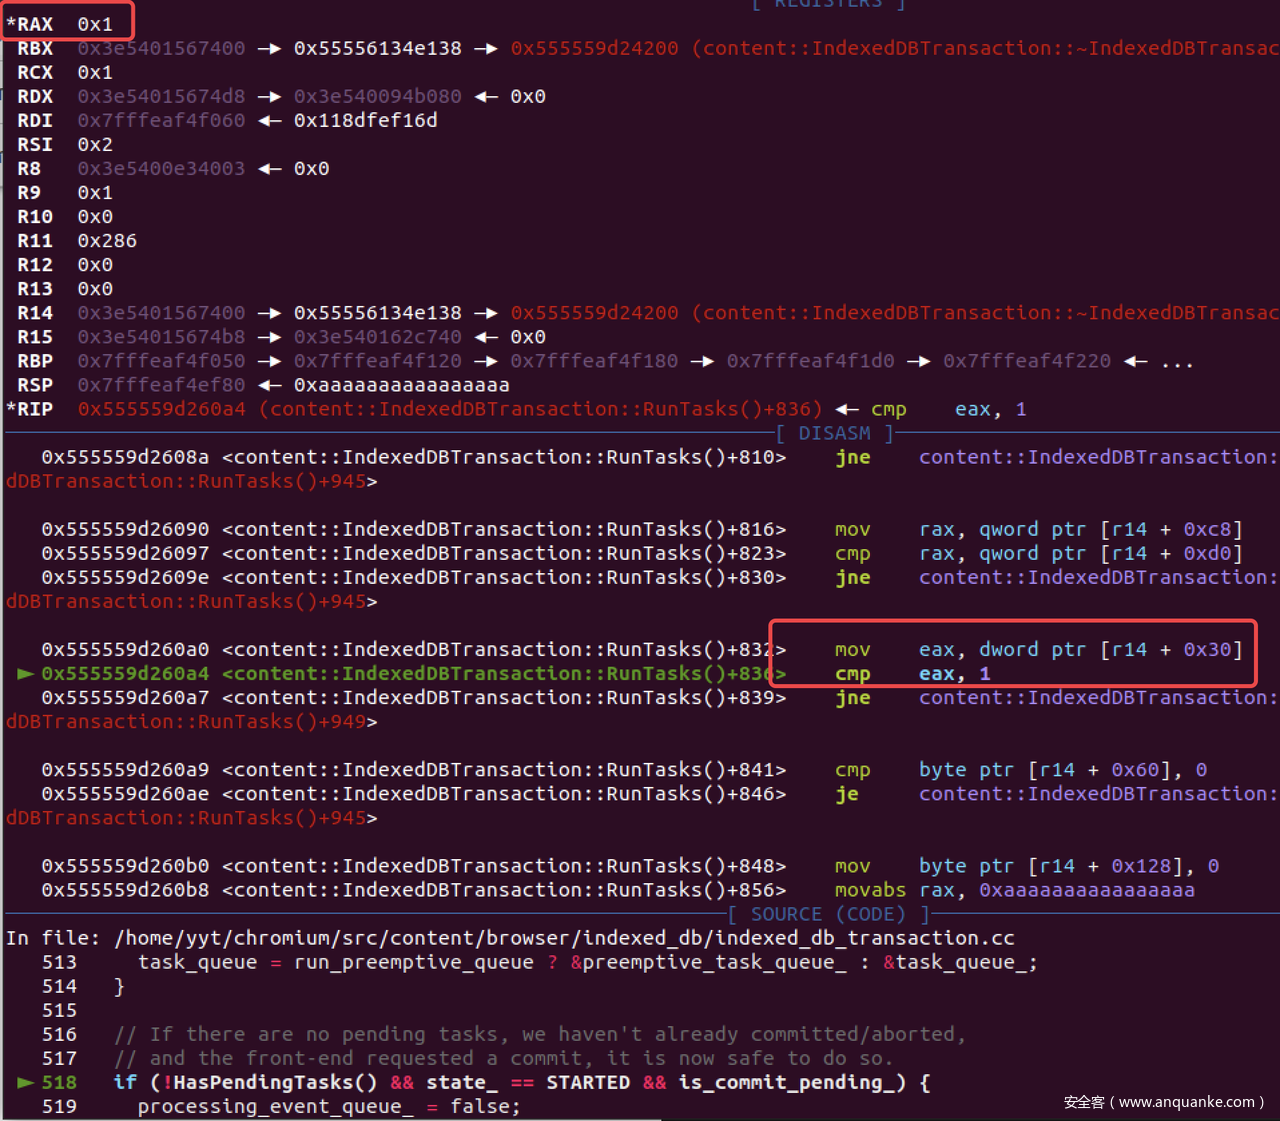
Task: Click the processing_event_queue_ statement on line 519
Action: (328, 1106)
